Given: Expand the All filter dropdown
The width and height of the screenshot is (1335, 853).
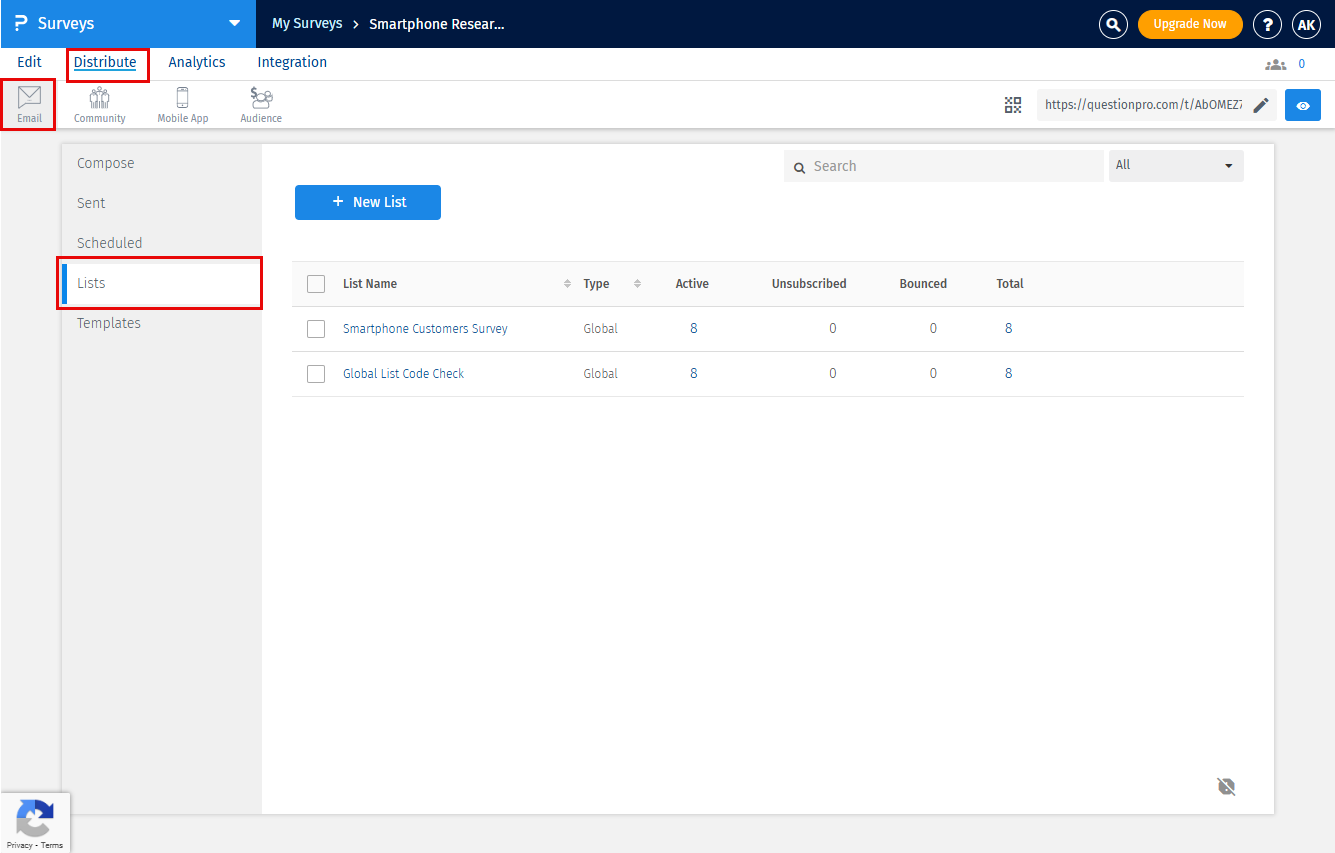Looking at the screenshot, I should coord(1176,166).
